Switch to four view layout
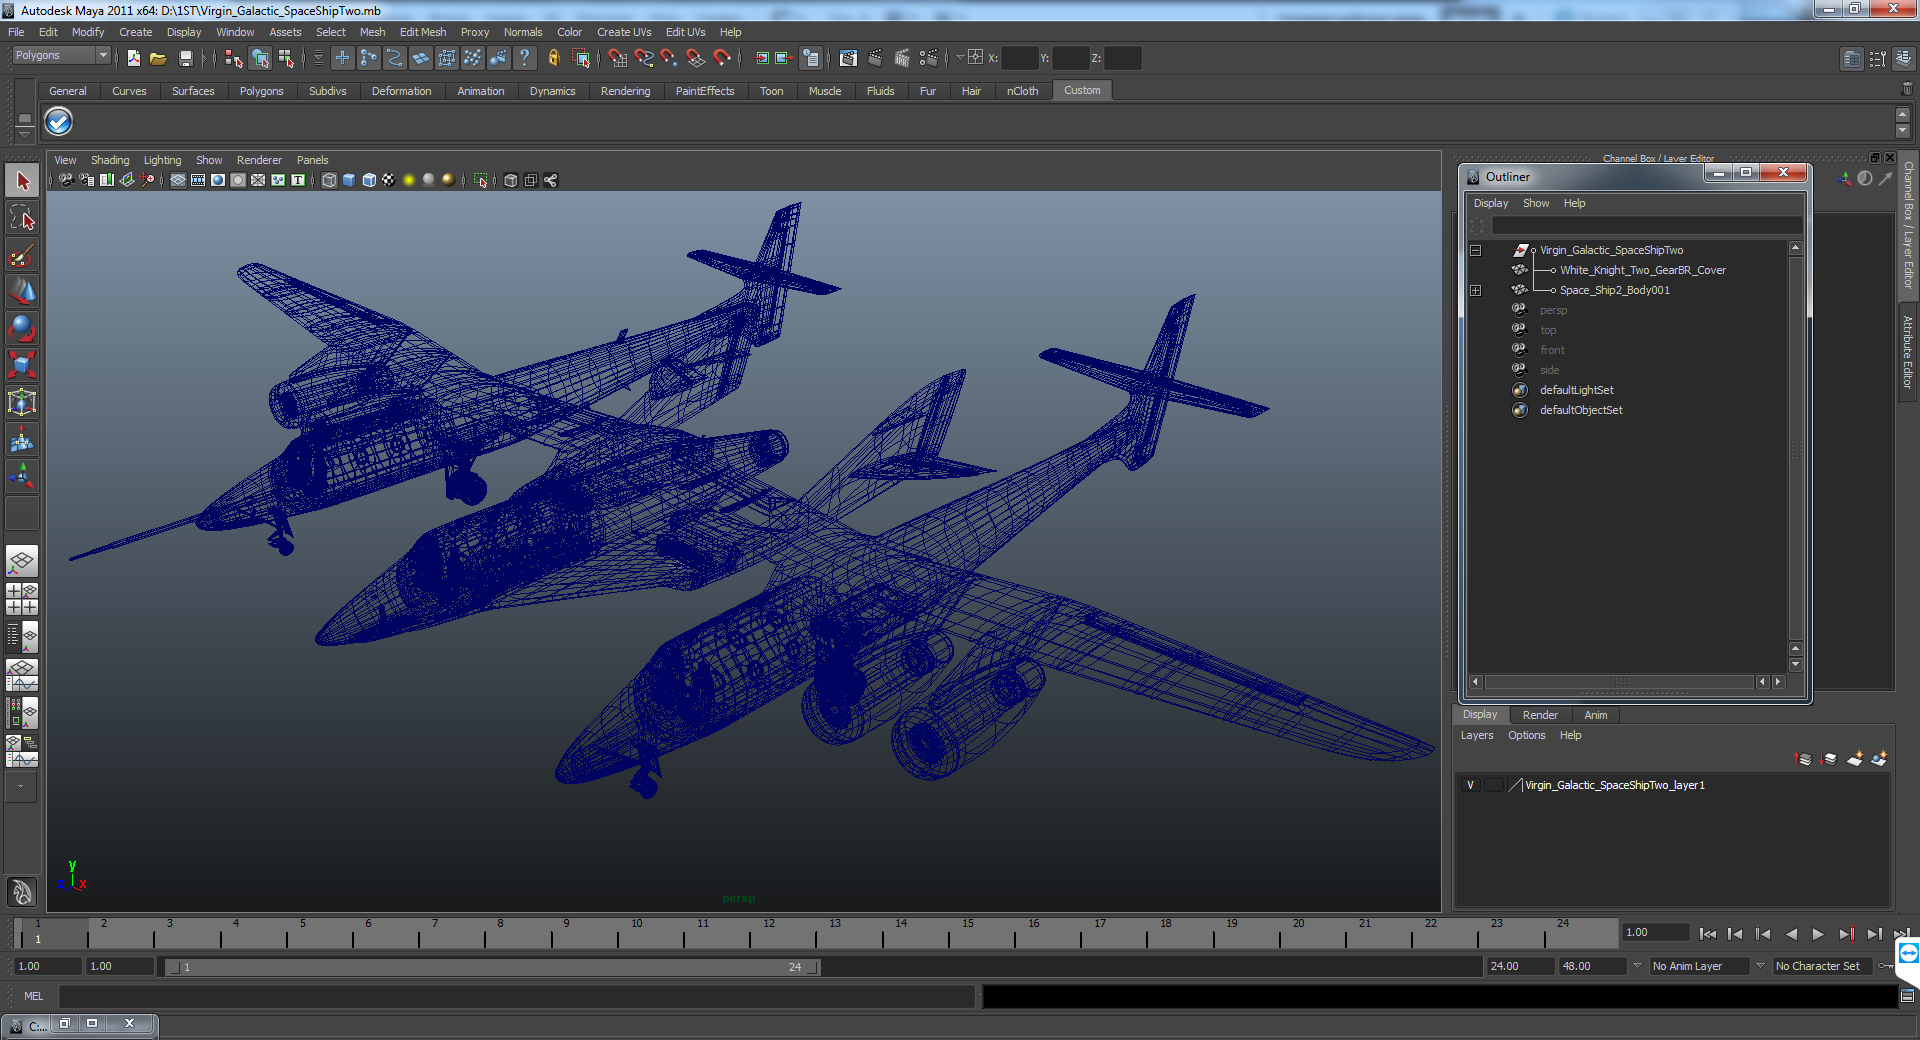Image resolution: width=1920 pixels, height=1040 pixels. tap(22, 599)
